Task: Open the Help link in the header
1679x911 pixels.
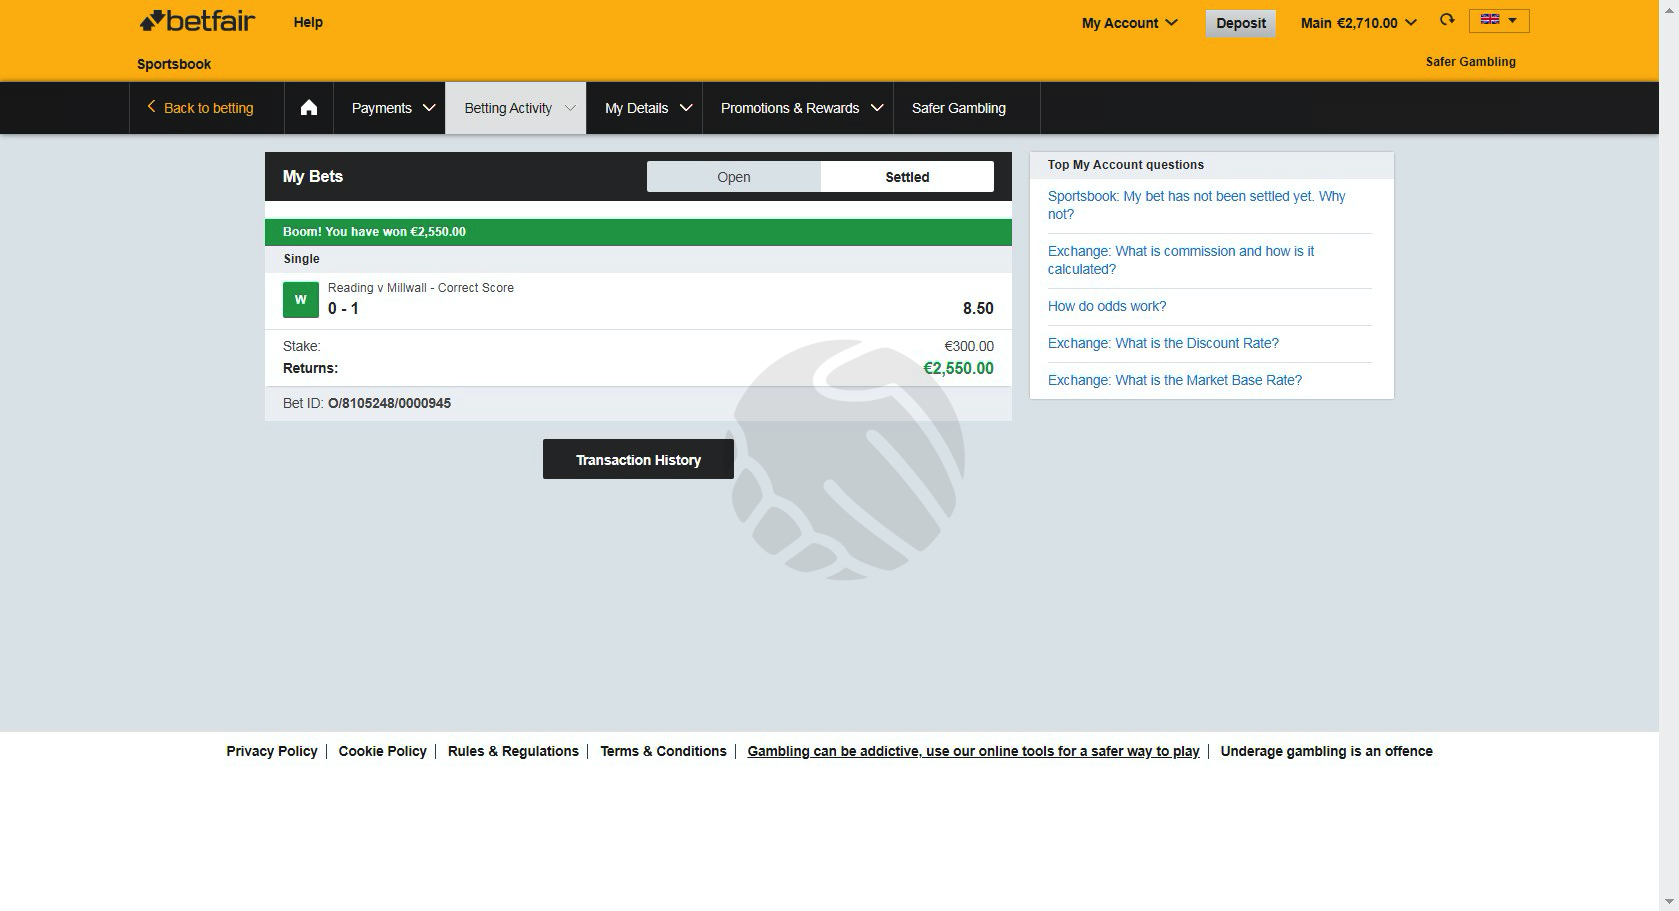Action: click(308, 22)
